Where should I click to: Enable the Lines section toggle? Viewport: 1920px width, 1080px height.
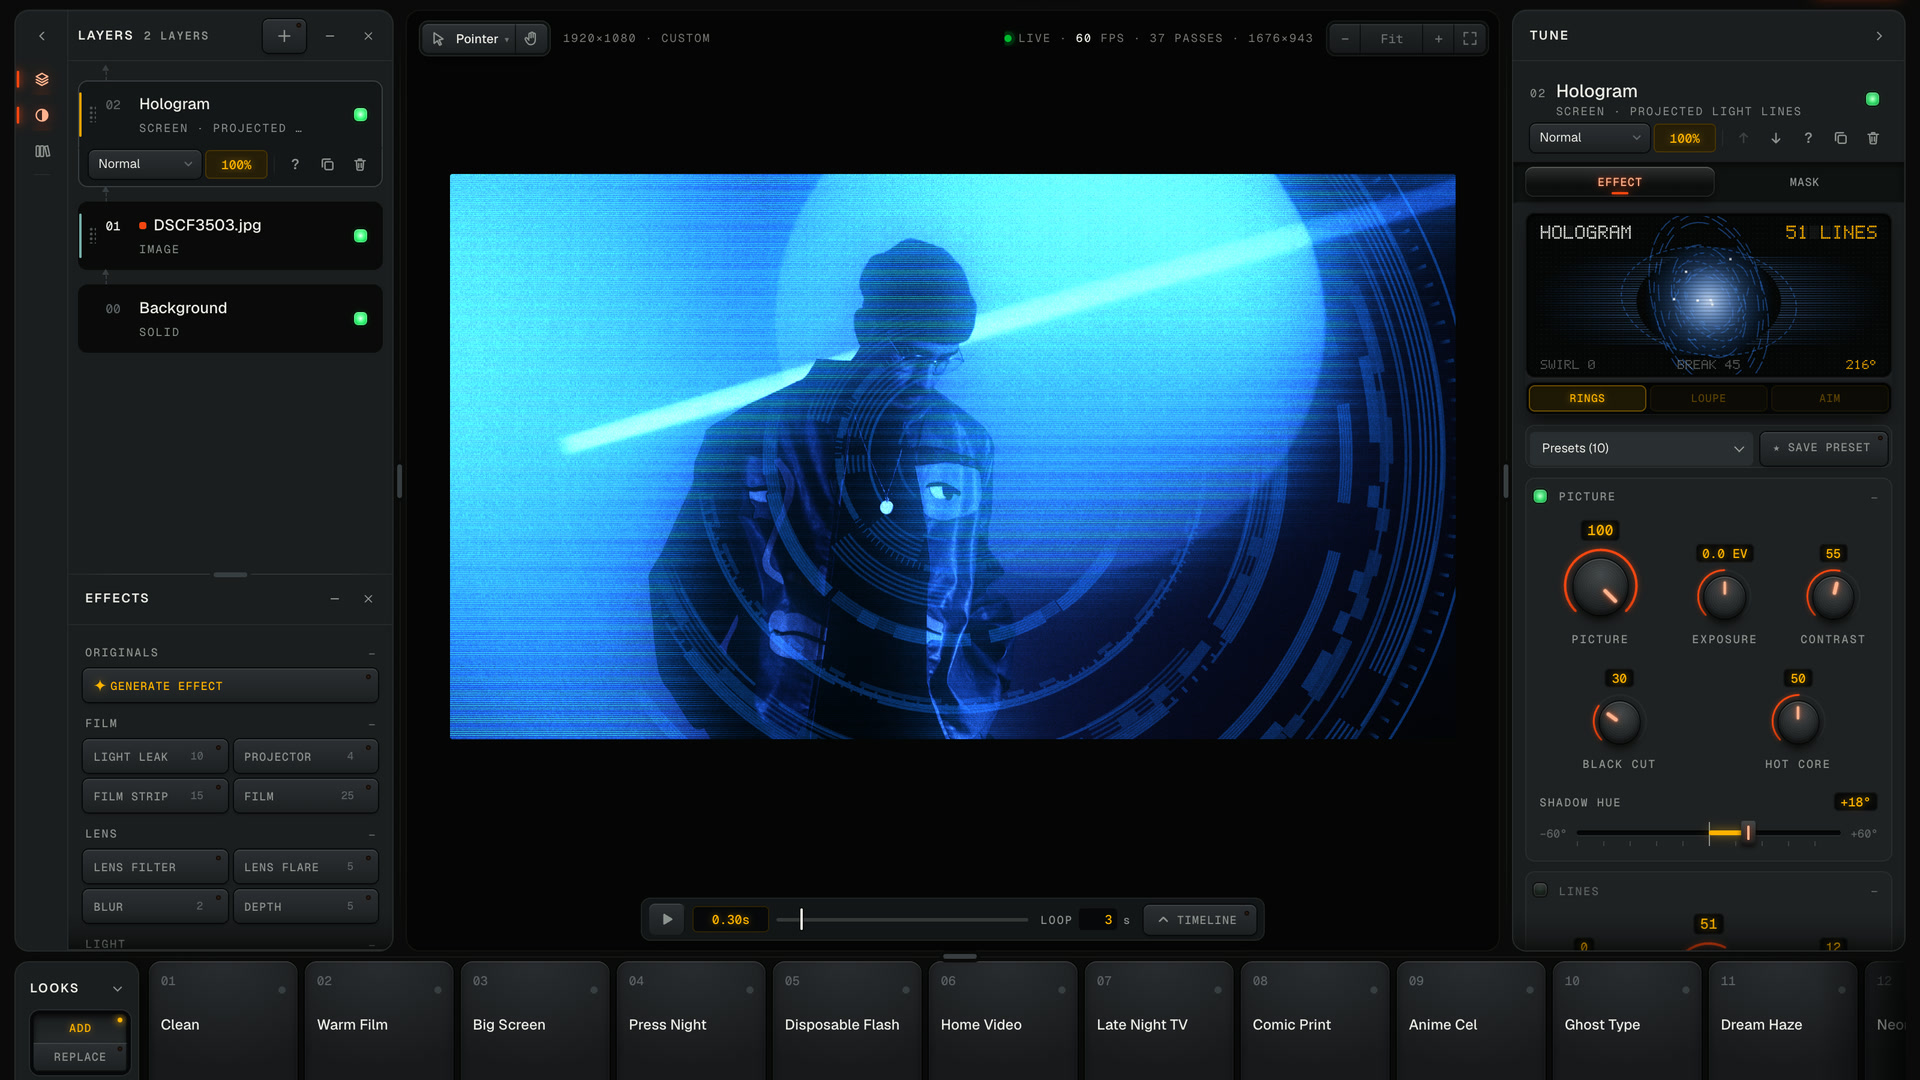click(1540, 890)
